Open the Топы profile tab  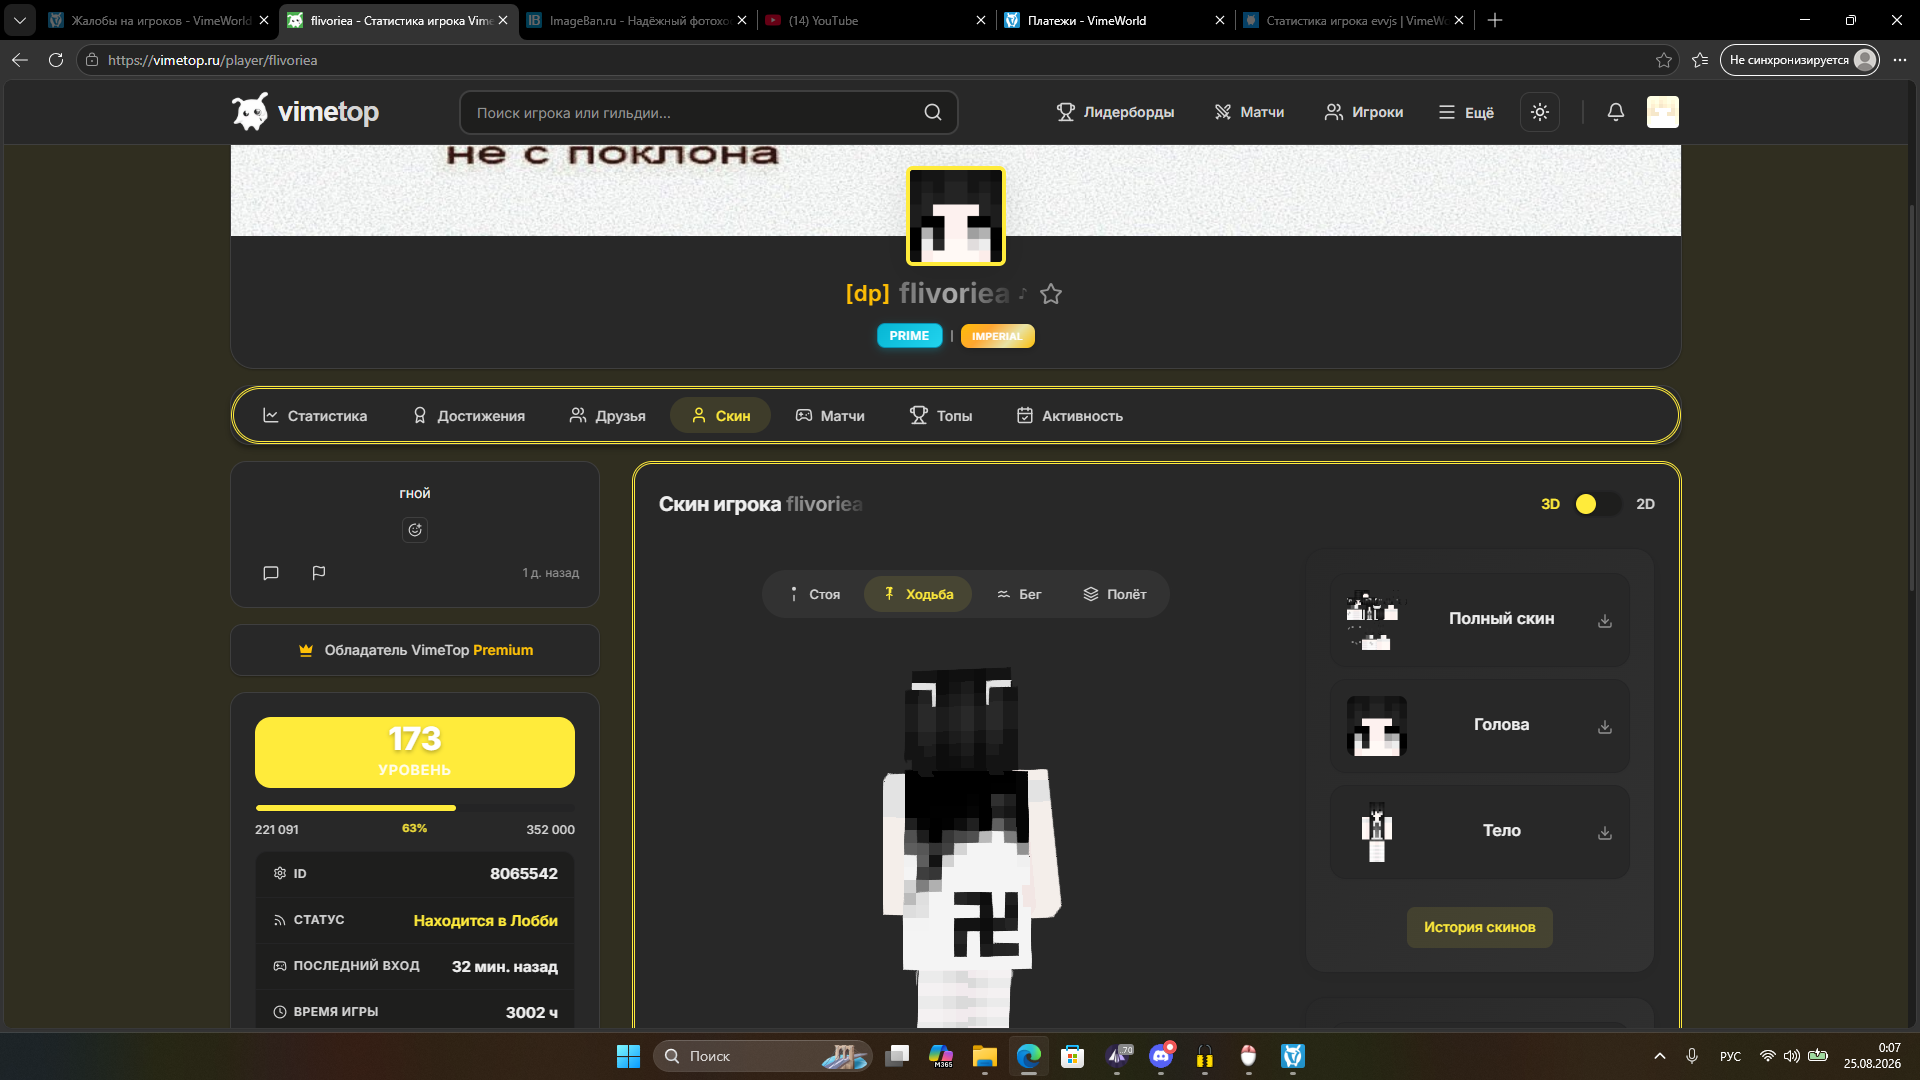pos(941,416)
